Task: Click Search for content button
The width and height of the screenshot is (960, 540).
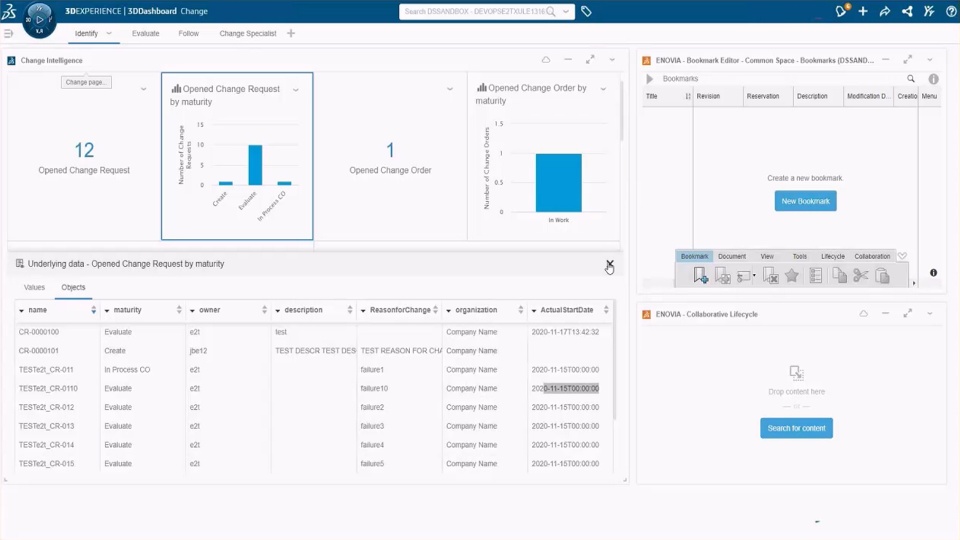Action: click(797, 428)
